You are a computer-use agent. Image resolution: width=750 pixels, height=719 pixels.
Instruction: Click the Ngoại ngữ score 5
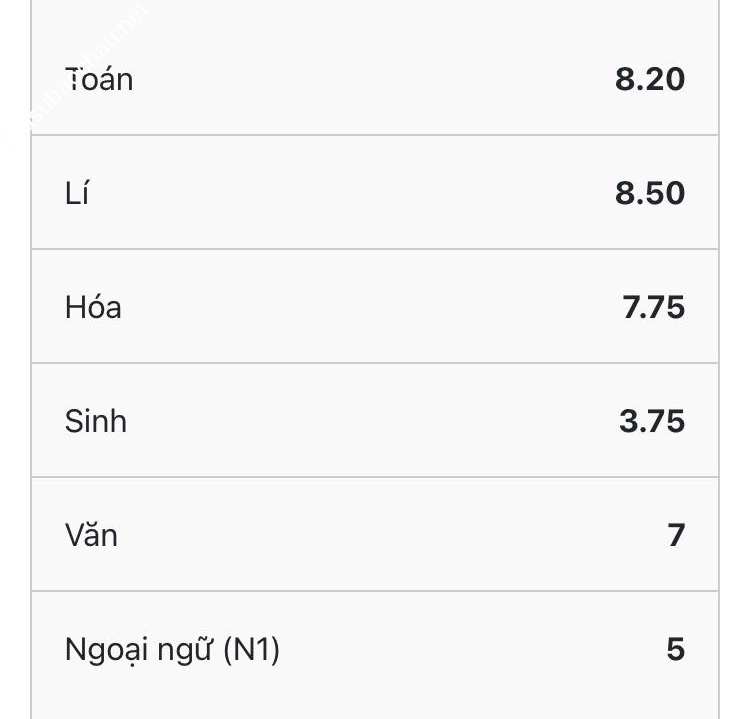(x=676, y=649)
